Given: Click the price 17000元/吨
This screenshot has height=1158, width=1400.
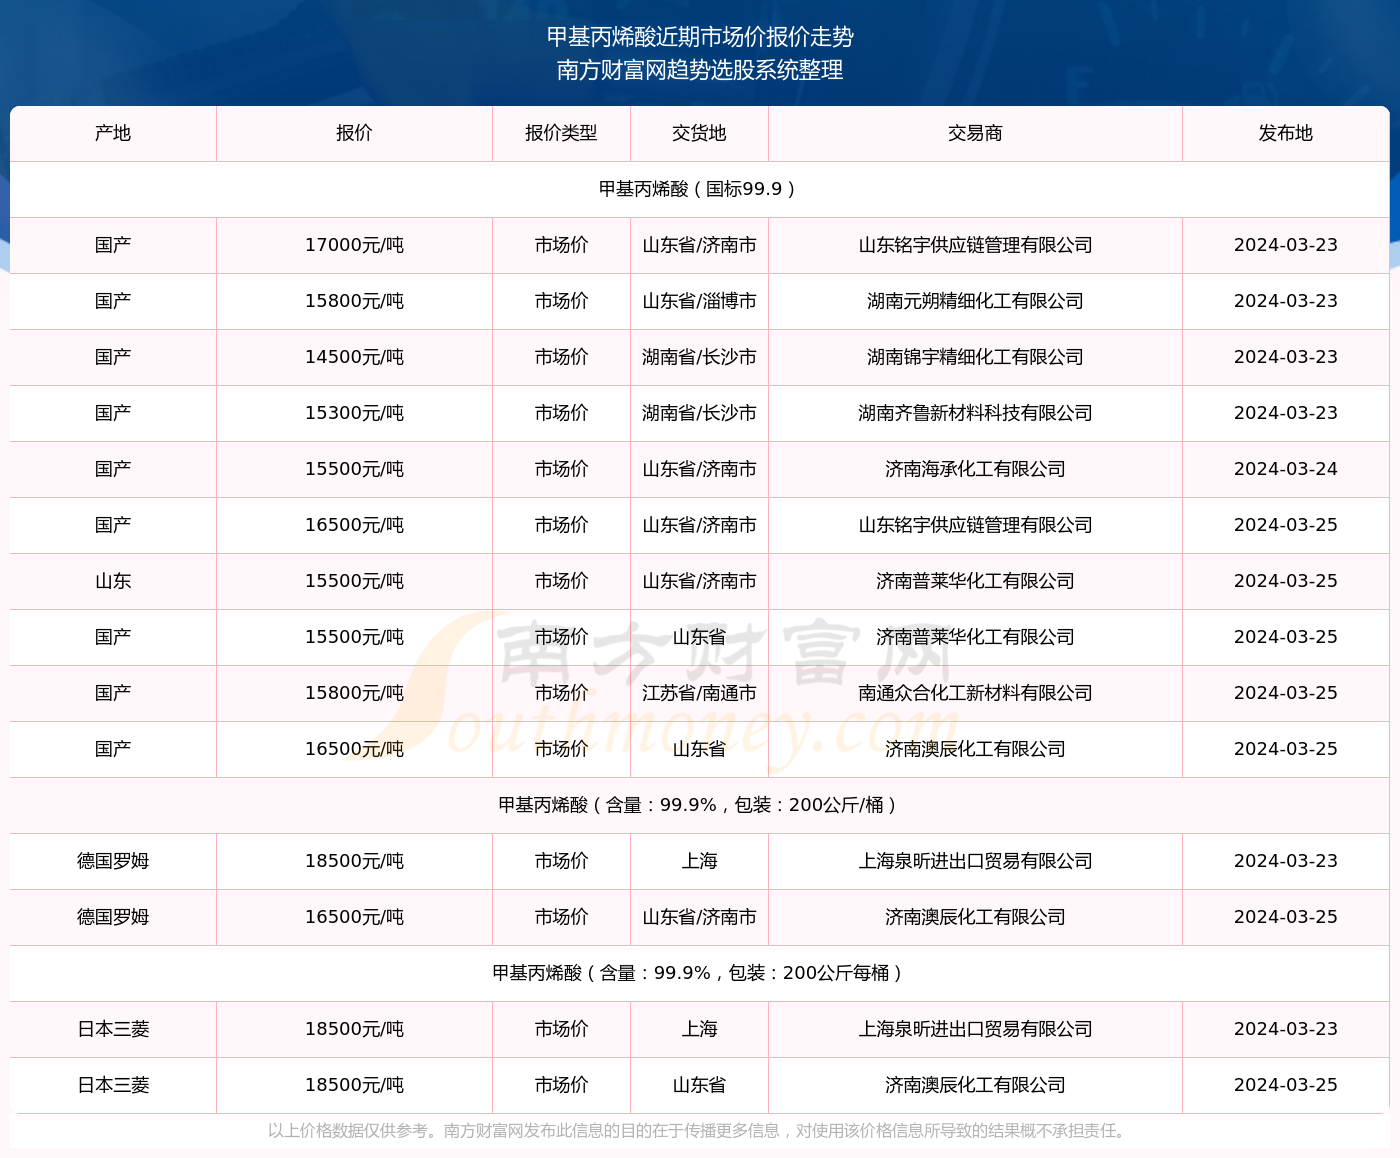Looking at the screenshot, I should point(354,245).
